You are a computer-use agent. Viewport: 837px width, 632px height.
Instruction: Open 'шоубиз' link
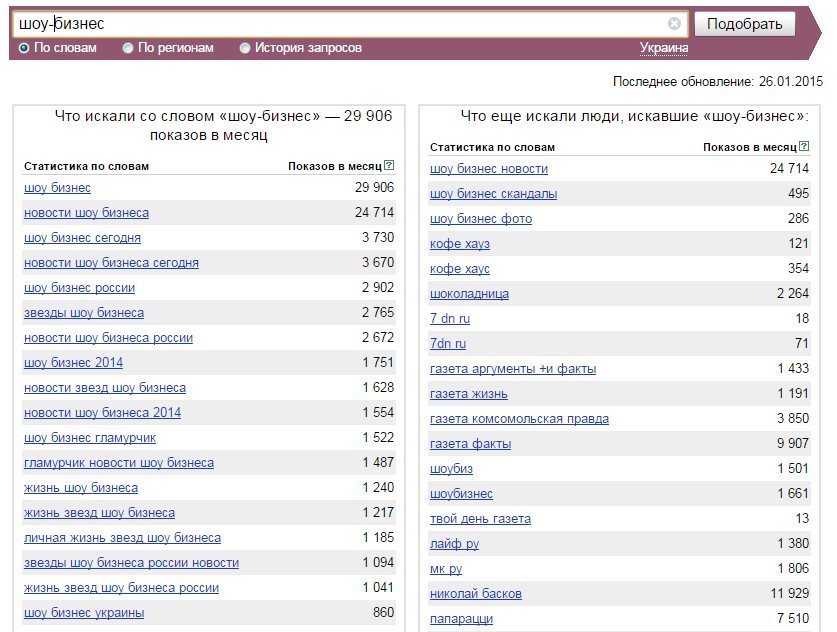pos(451,469)
